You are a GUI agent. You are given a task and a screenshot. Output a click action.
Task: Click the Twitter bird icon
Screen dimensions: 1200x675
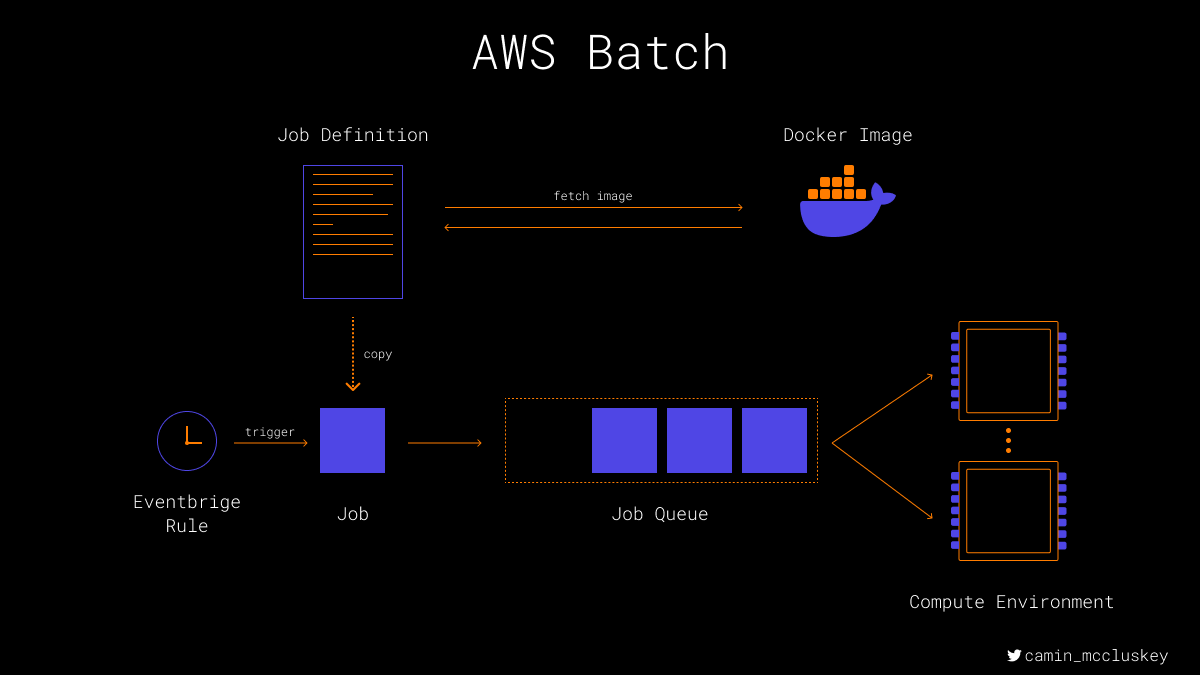[1014, 656]
